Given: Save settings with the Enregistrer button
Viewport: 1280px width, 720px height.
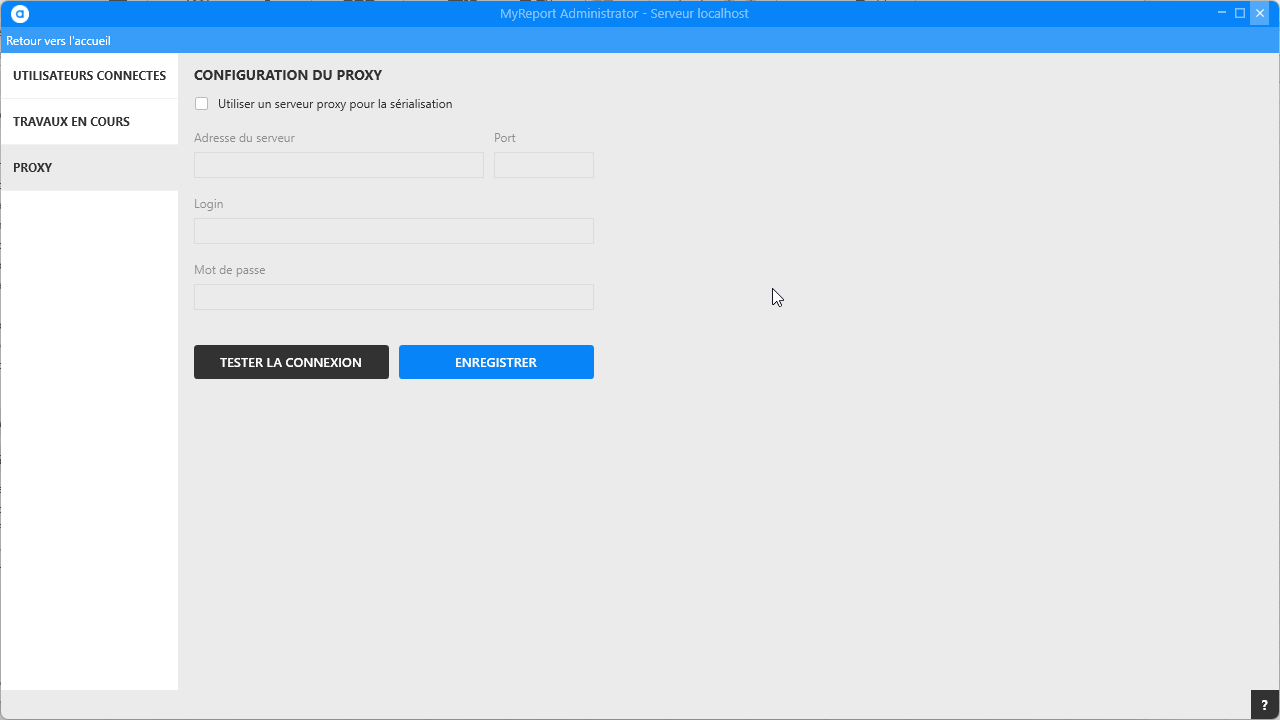Looking at the screenshot, I should click(496, 362).
